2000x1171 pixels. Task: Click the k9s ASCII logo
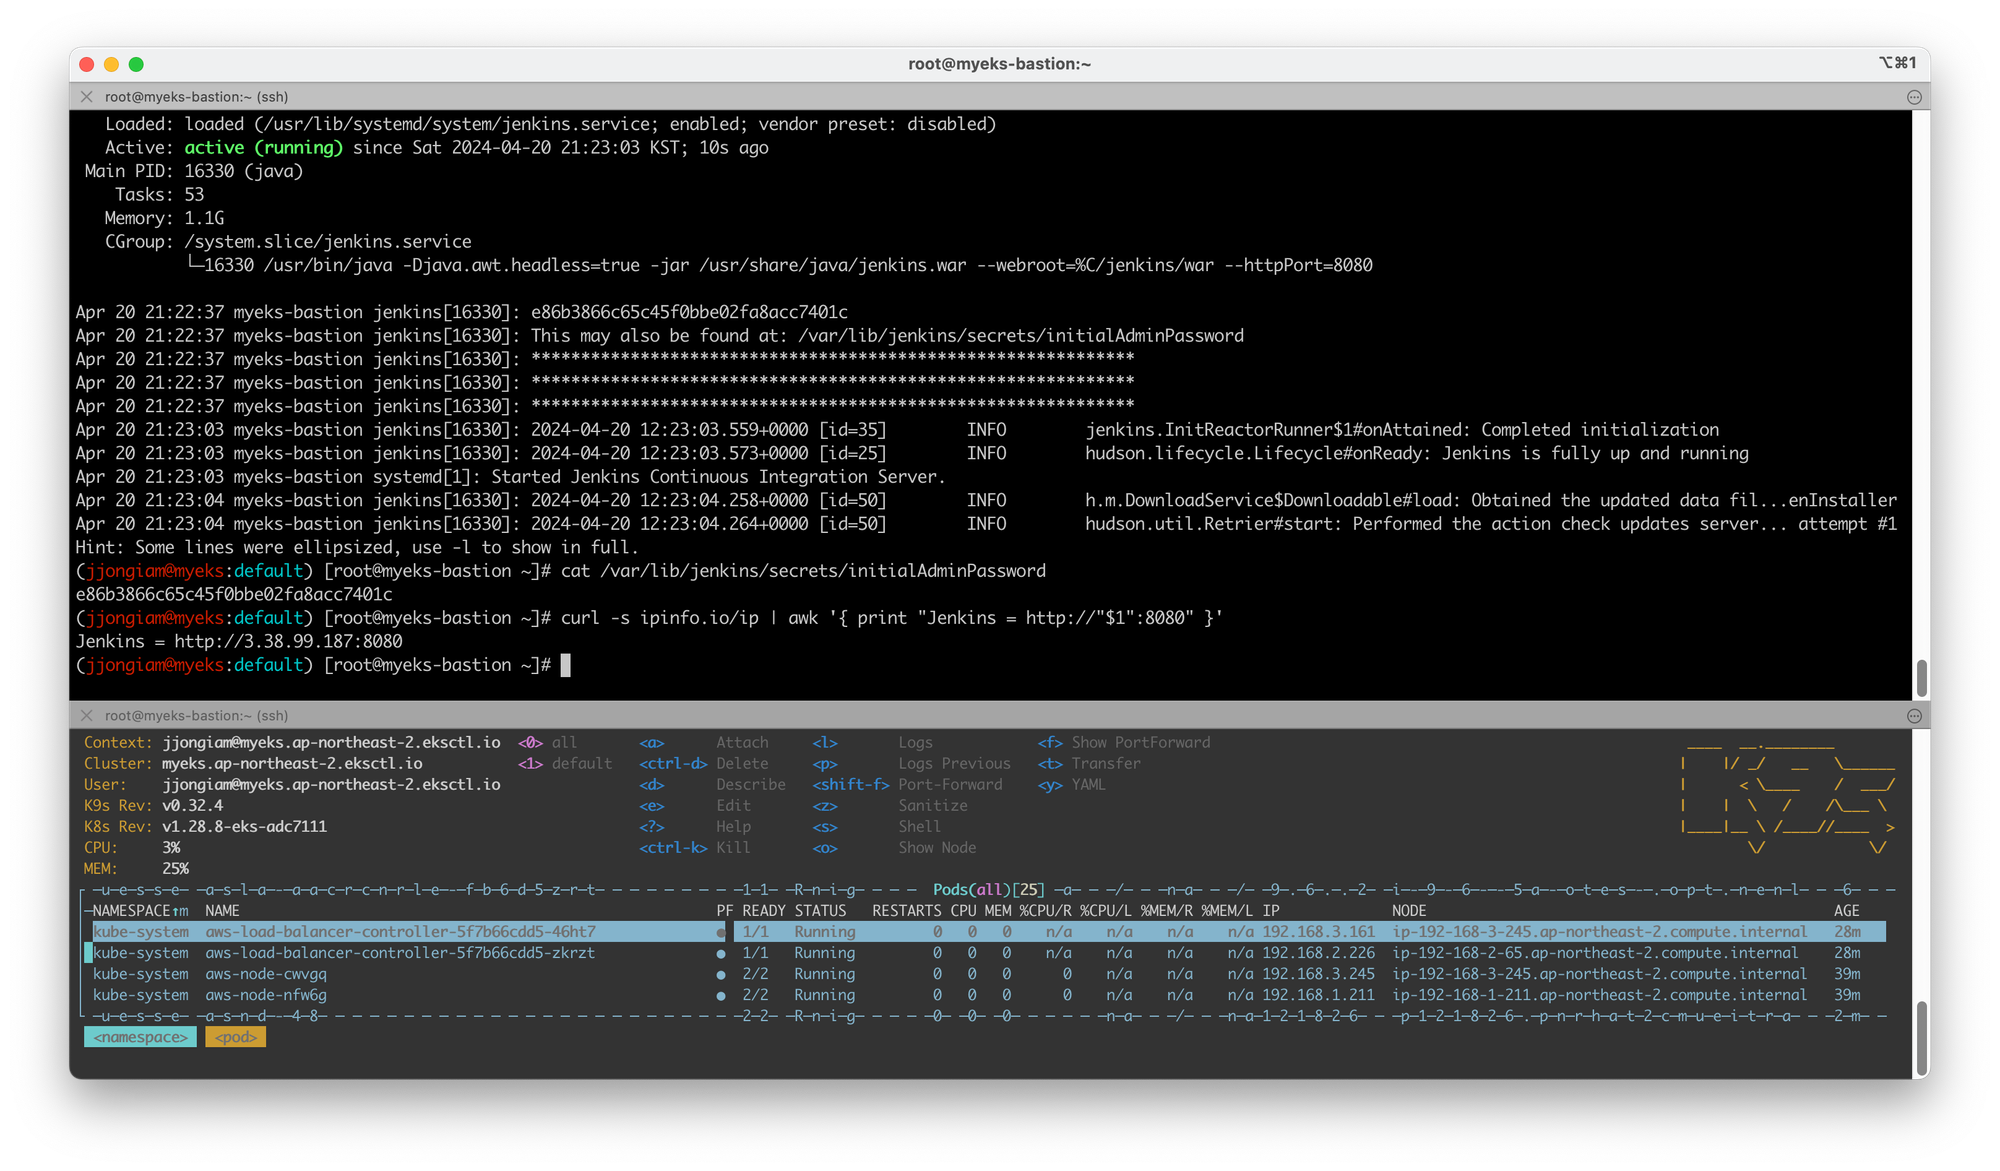click(x=1787, y=796)
